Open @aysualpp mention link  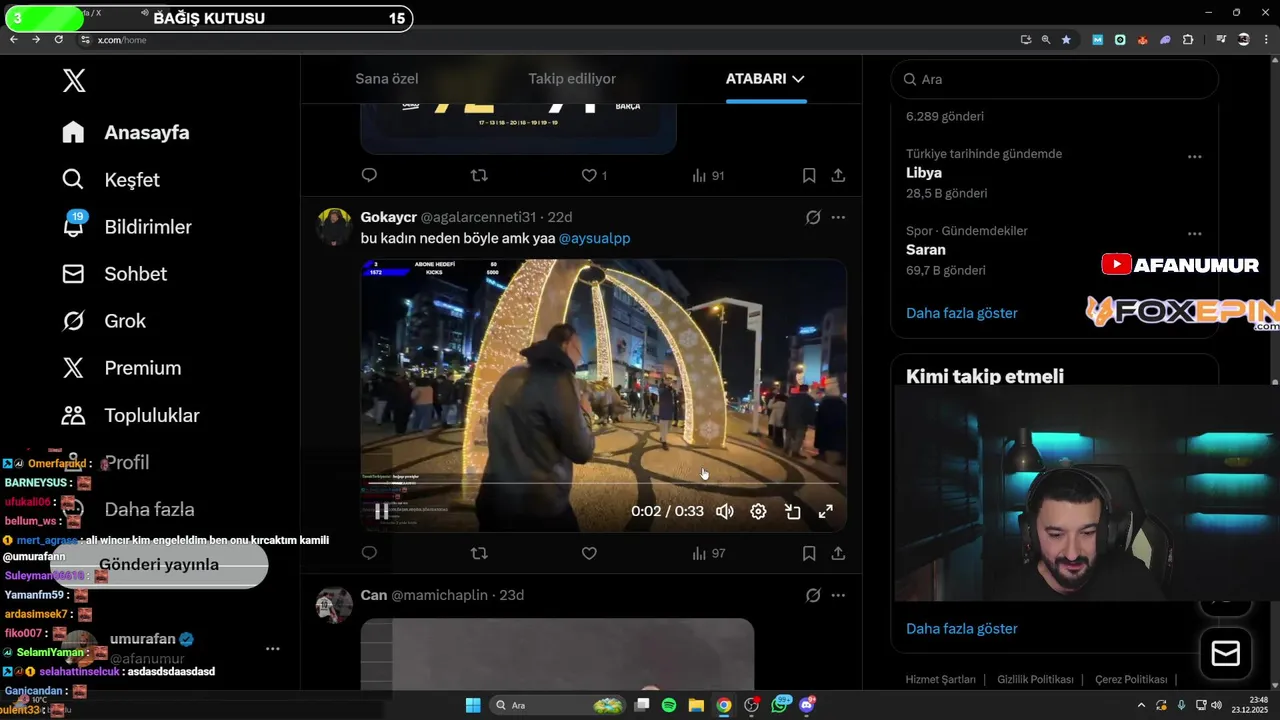[x=594, y=238]
